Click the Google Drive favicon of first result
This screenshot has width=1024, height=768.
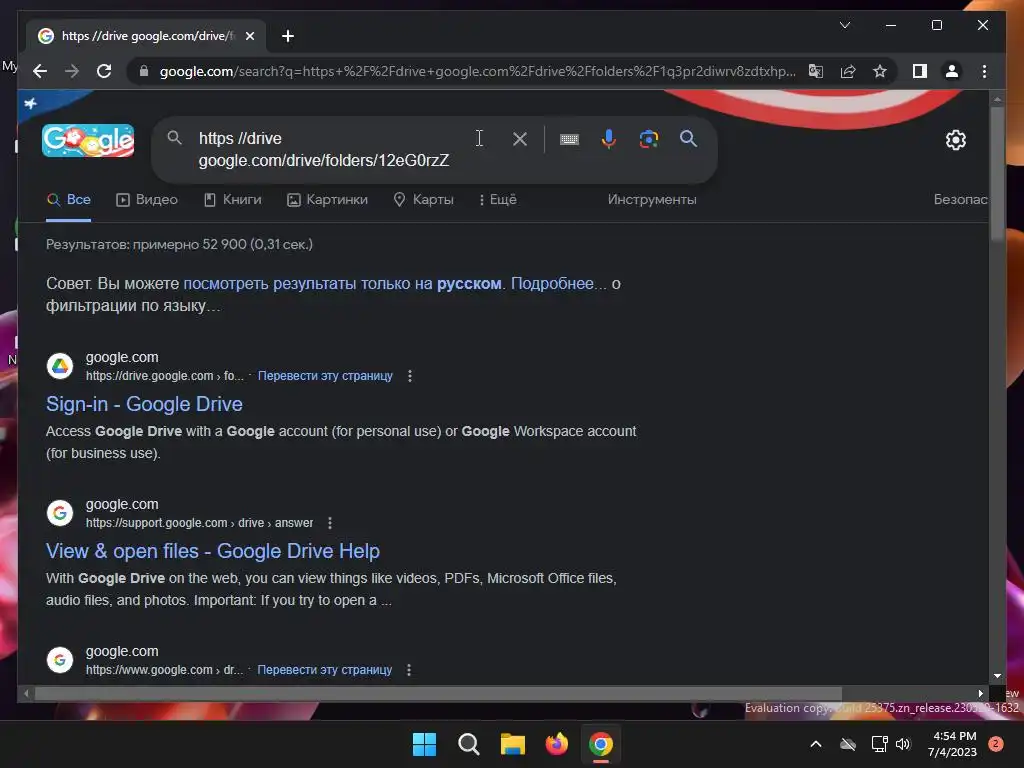59,366
